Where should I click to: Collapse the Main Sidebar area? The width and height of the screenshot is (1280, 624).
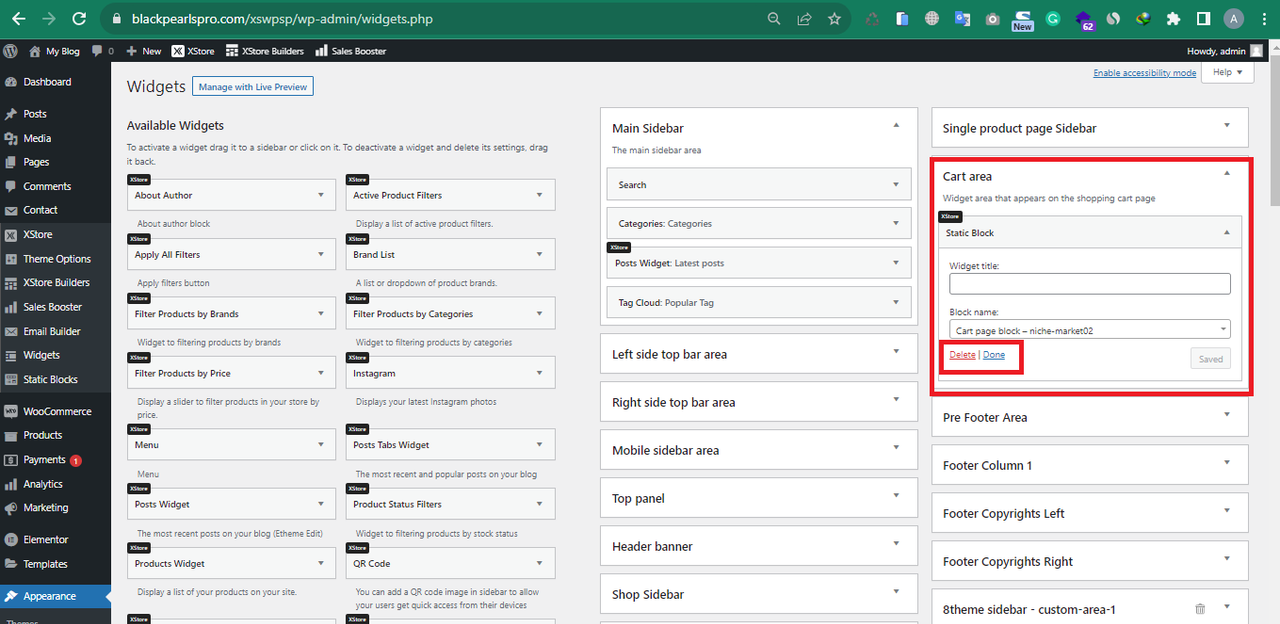896,125
